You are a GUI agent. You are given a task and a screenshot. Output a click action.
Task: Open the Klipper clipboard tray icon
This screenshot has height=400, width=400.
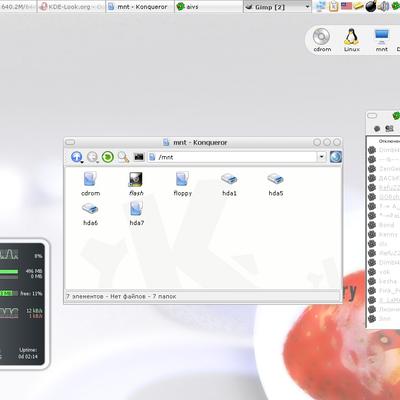(x=334, y=7)
